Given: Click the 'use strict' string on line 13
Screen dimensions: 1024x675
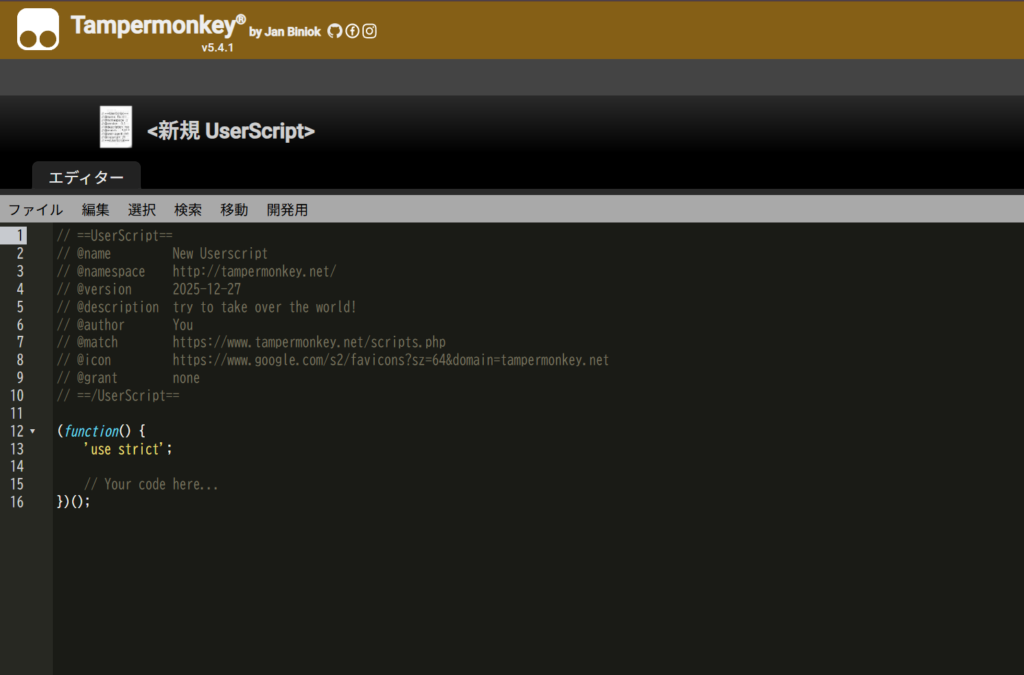Looking at the screenshot, I should pyautogui.click(x=124, y=449).
